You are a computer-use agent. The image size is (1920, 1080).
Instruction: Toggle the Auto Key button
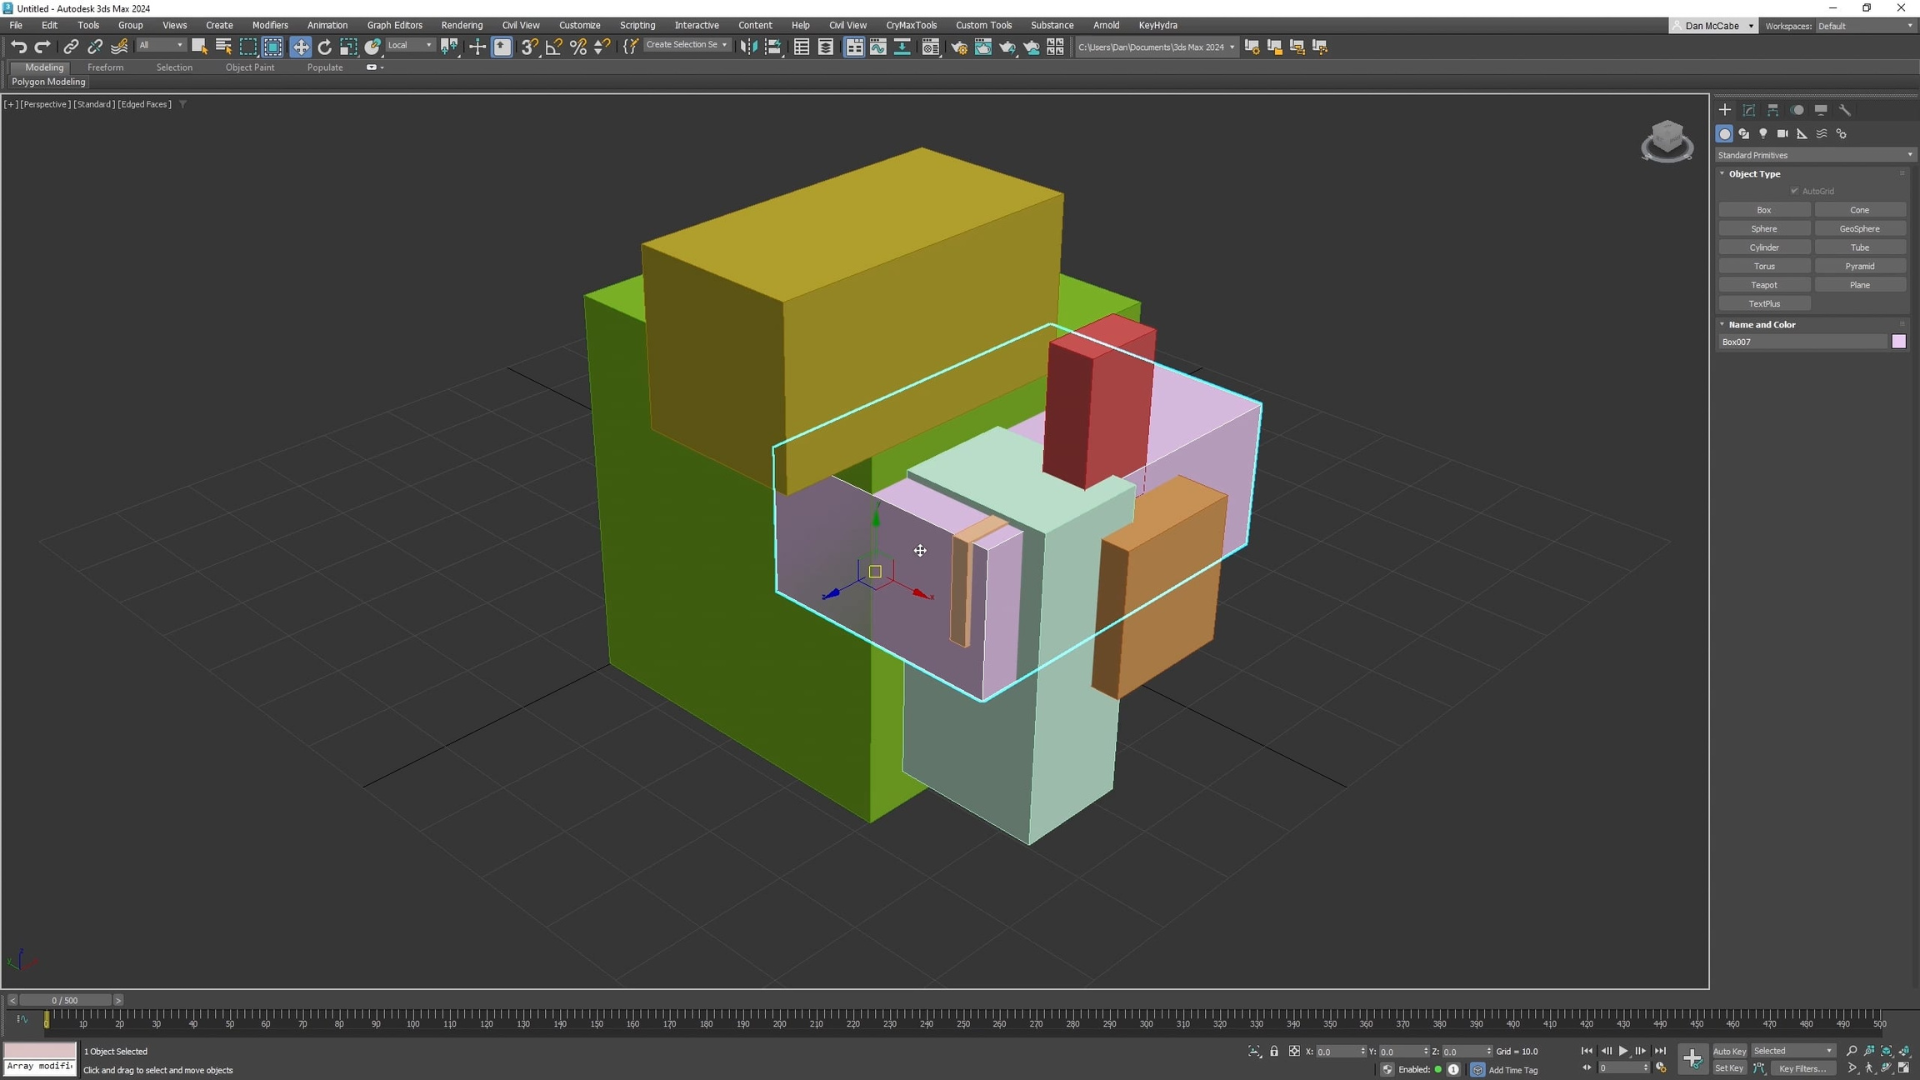tap(1729, 1051)
